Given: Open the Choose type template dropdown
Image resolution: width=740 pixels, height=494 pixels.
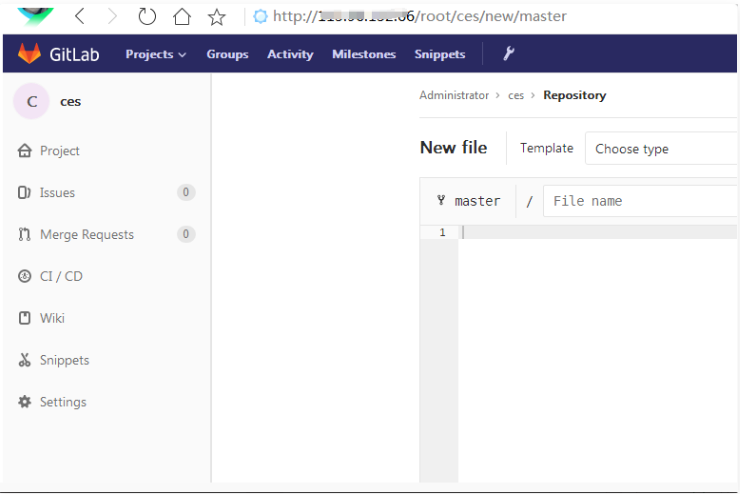Looking at the screenshot, I should (660, 149).
